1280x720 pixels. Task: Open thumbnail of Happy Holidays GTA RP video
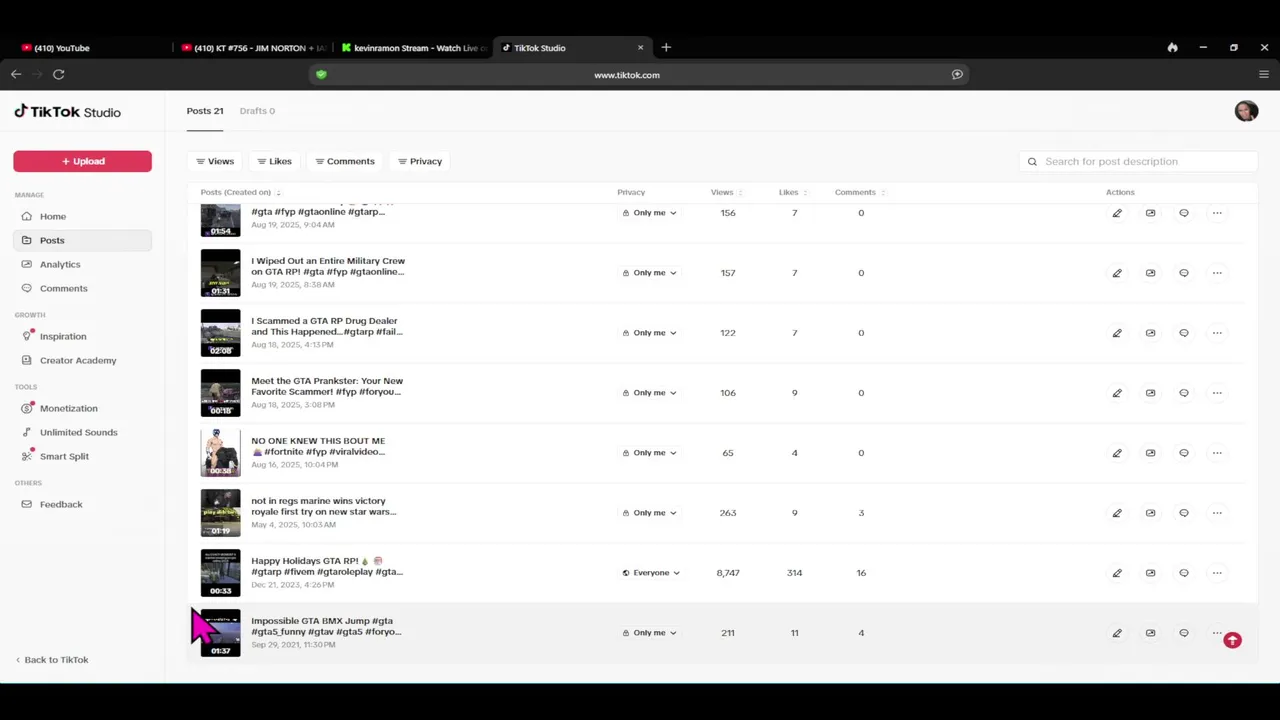[x=220, y=573]
